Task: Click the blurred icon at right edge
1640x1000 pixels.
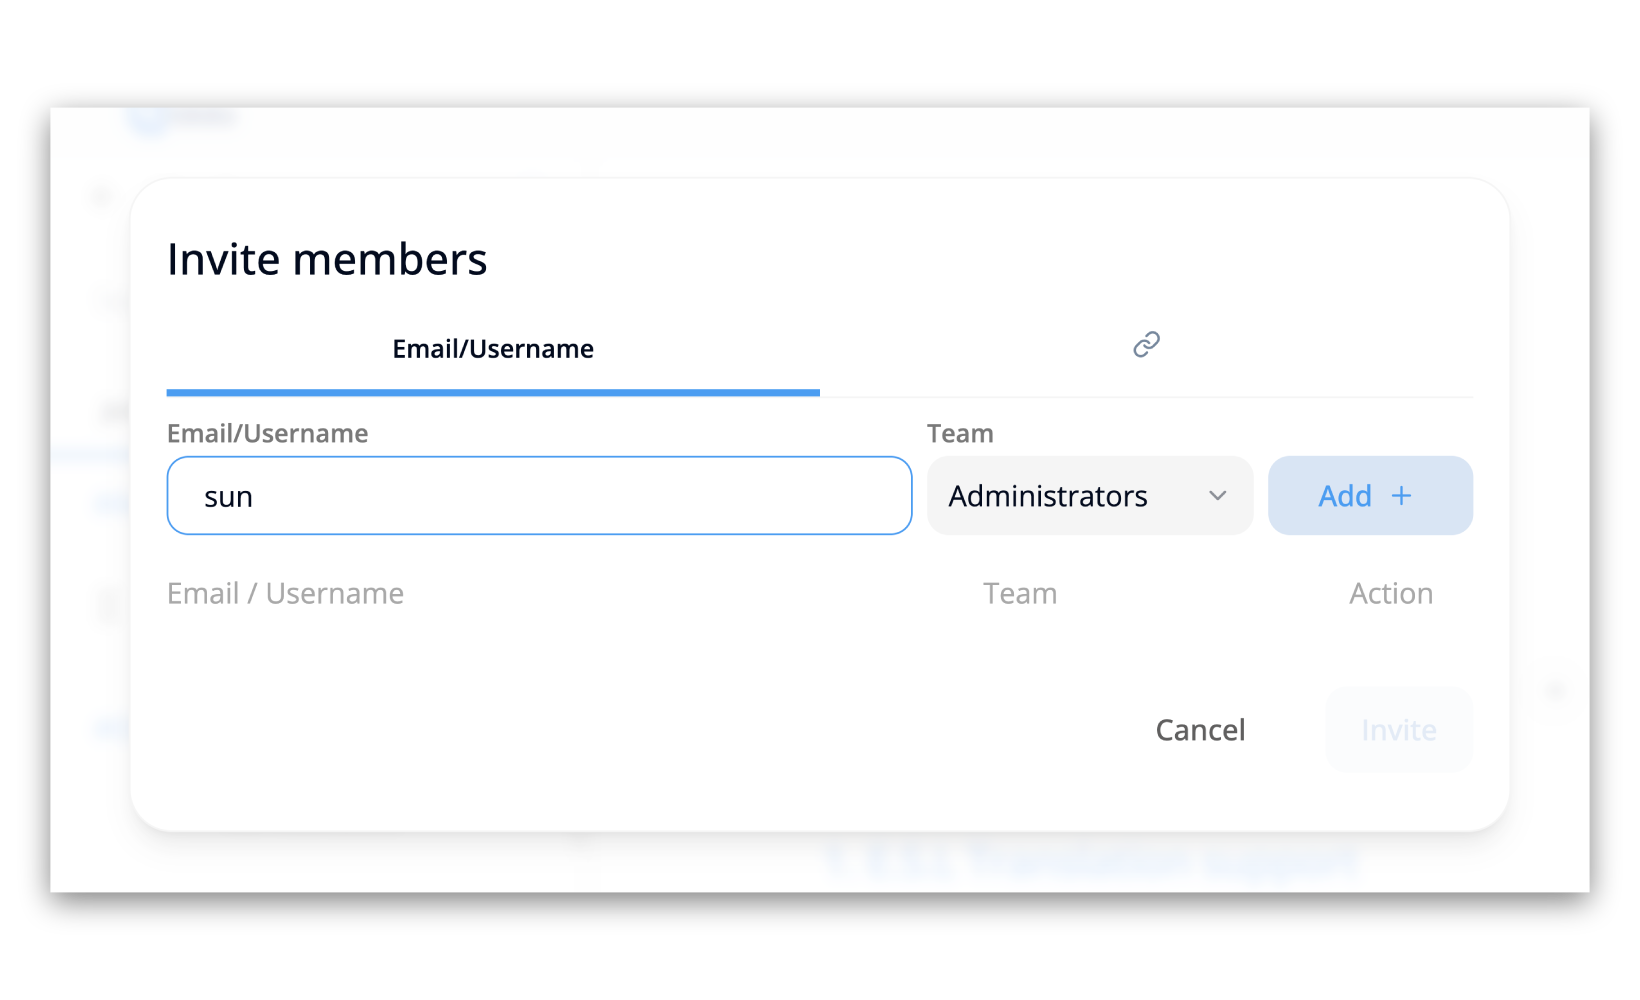Action: 1555,691
